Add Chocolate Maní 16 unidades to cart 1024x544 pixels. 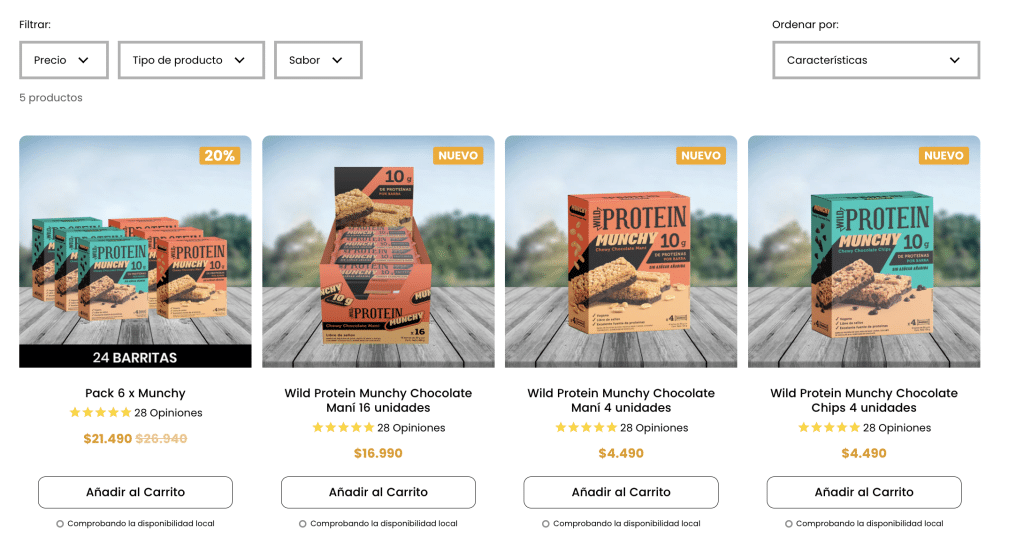coord(378,492)
